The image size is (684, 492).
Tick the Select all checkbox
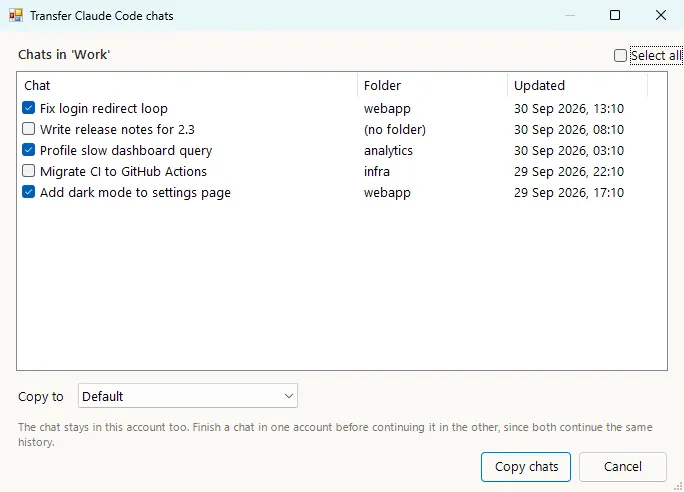620,55
